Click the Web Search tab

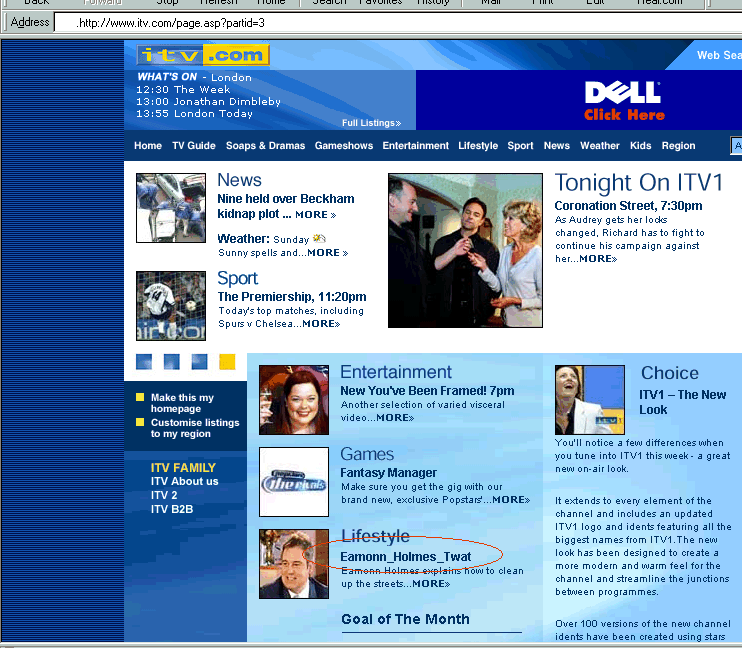pyautogui.click(x=719, y=55)
